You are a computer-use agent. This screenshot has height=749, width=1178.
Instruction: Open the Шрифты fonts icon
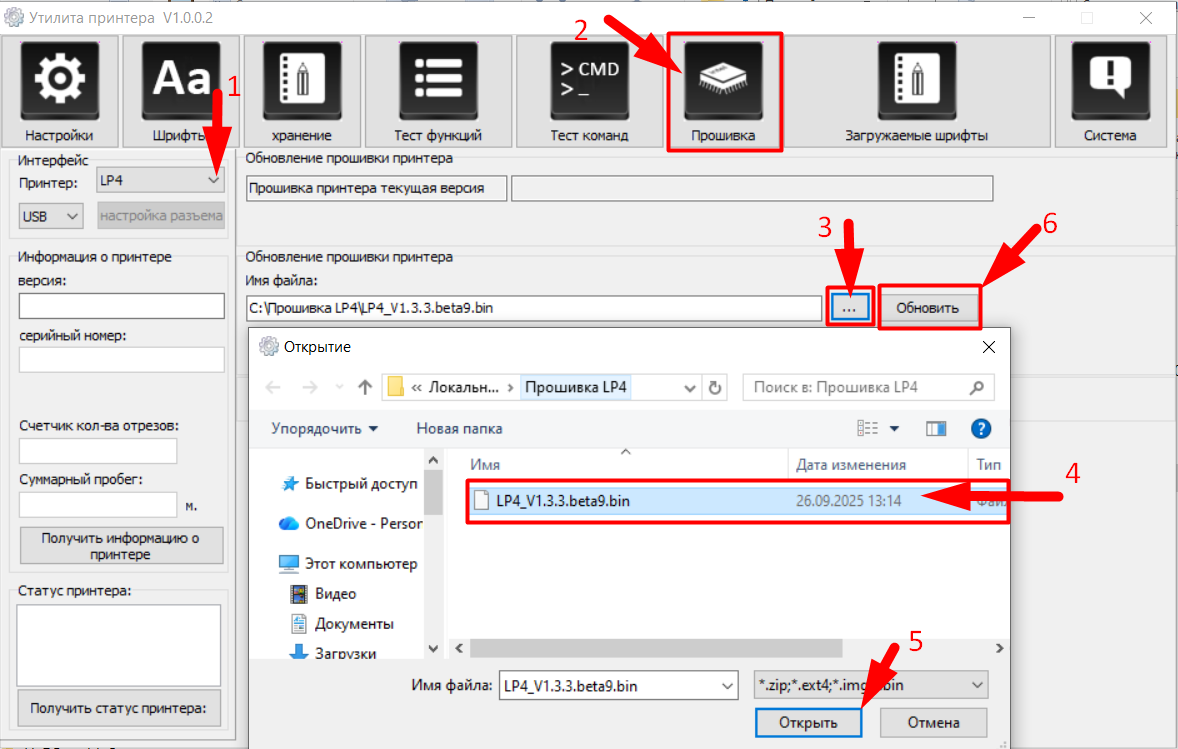tap(180, 82)
